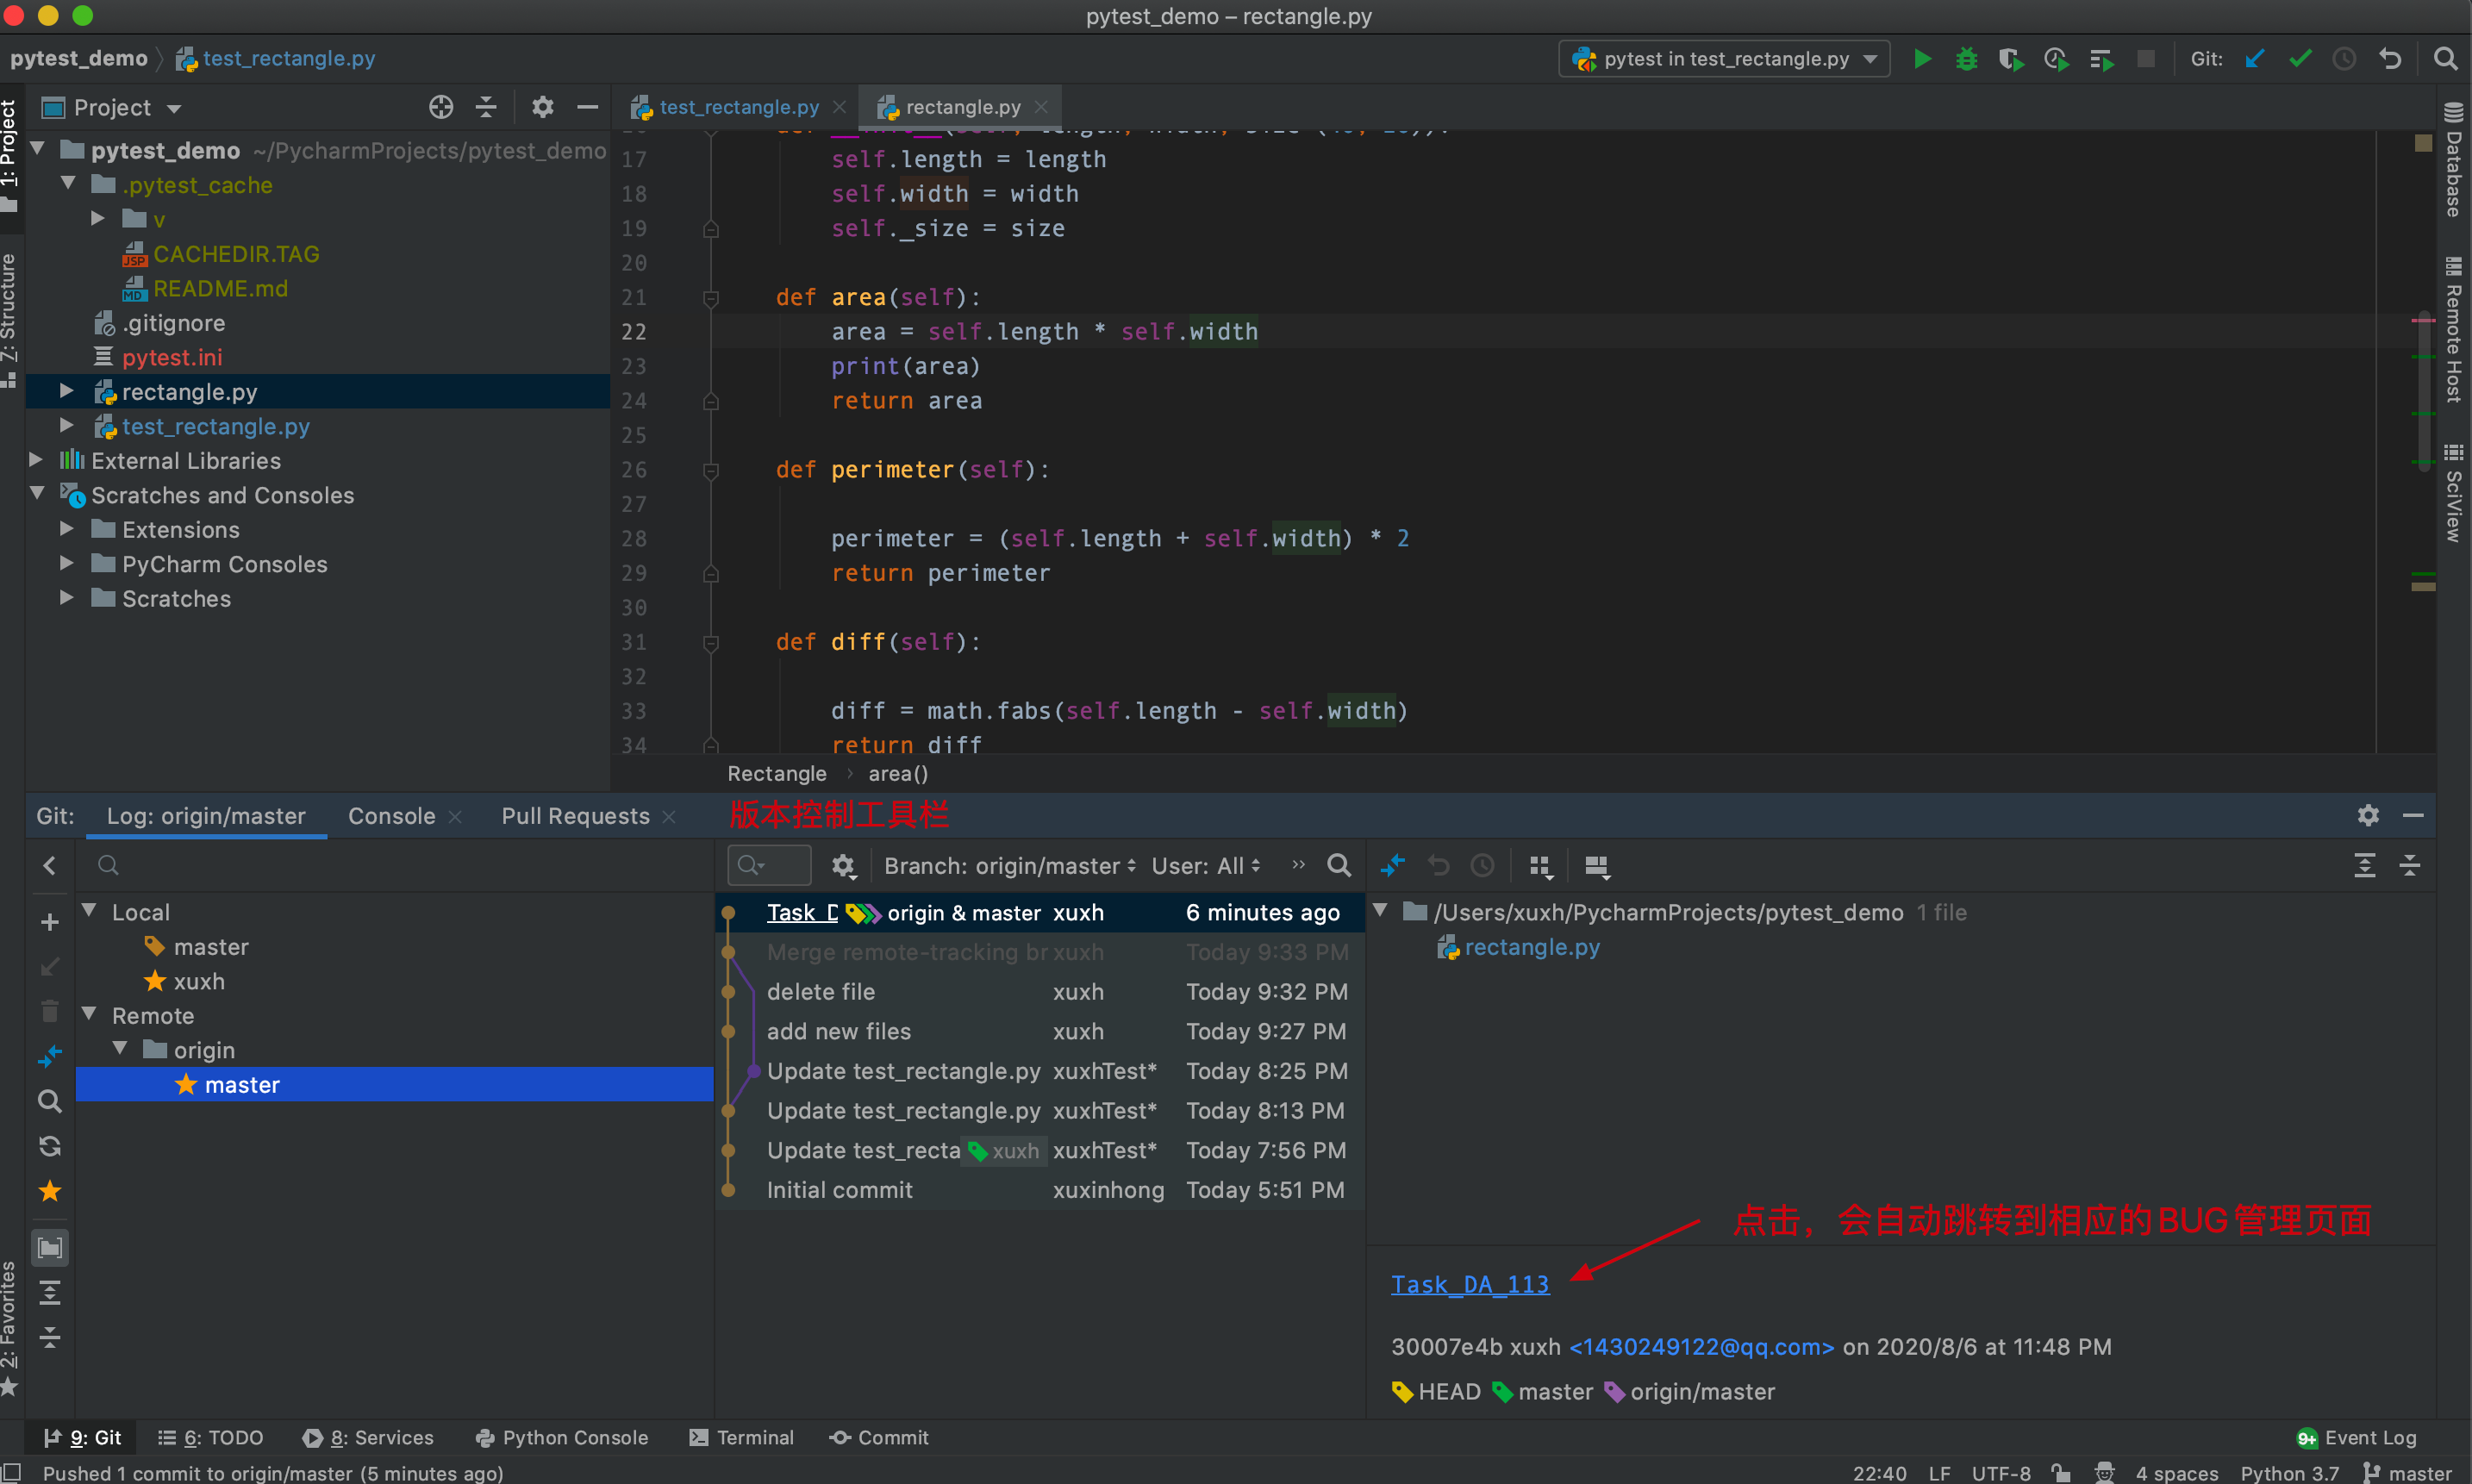Hide branches panel with left chevron
2472x1484 pixels.
click(49, 866)
